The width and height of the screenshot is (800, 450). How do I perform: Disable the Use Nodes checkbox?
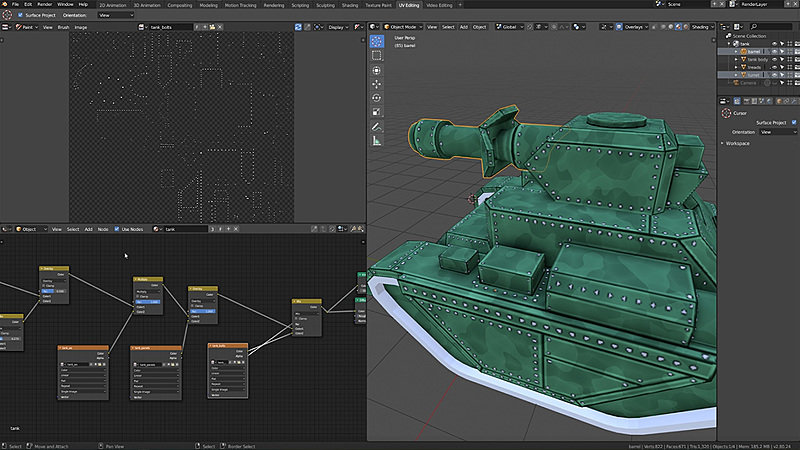pos(117,229)
